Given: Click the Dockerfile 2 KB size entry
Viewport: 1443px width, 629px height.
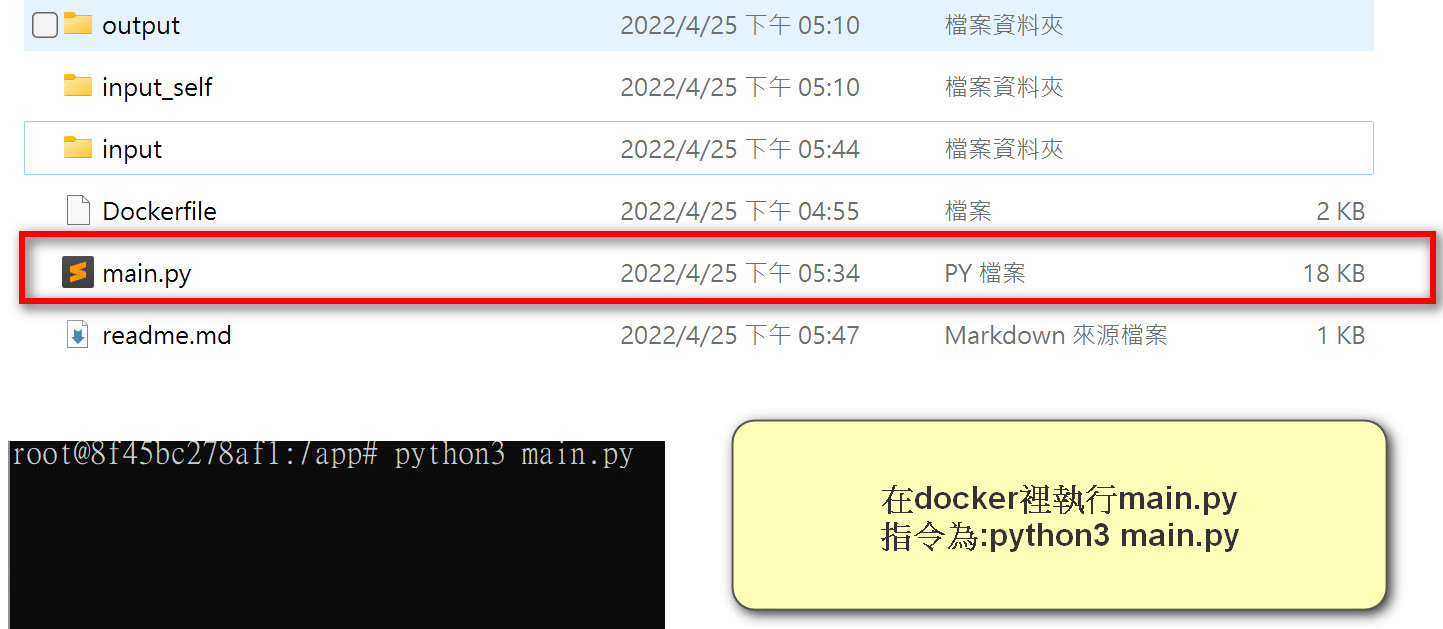Looking at the screenshot, I should click(1341, 211).
